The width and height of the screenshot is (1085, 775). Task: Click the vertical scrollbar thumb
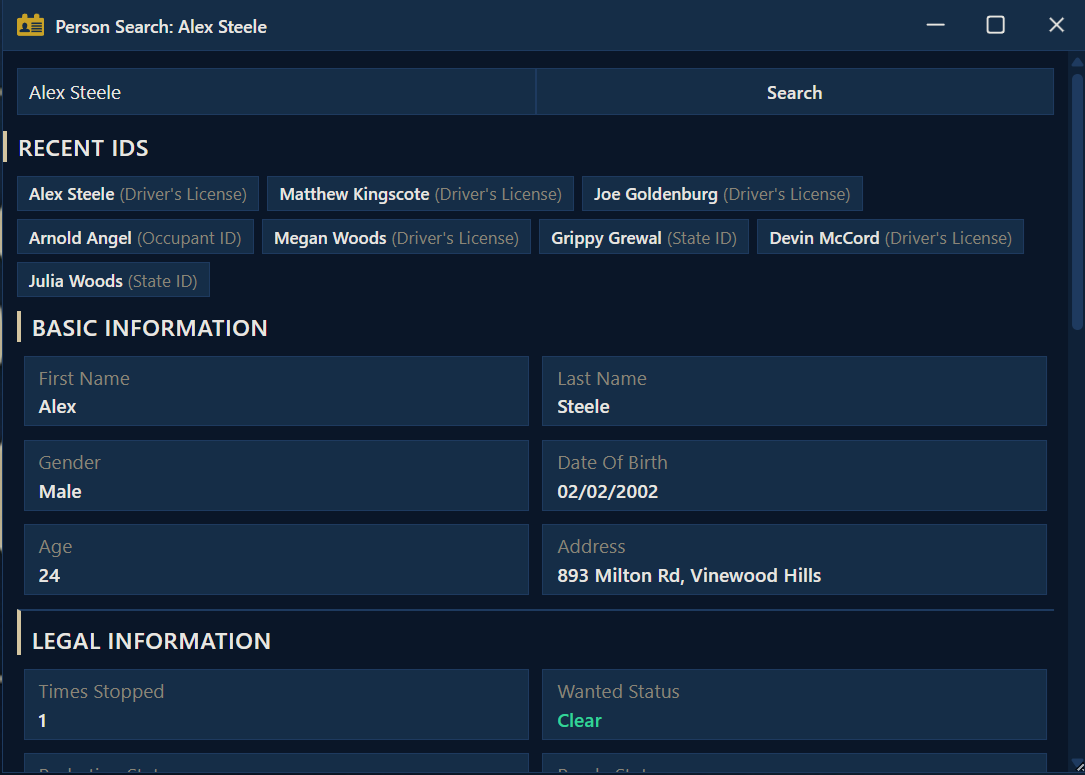coord(1077,200)
